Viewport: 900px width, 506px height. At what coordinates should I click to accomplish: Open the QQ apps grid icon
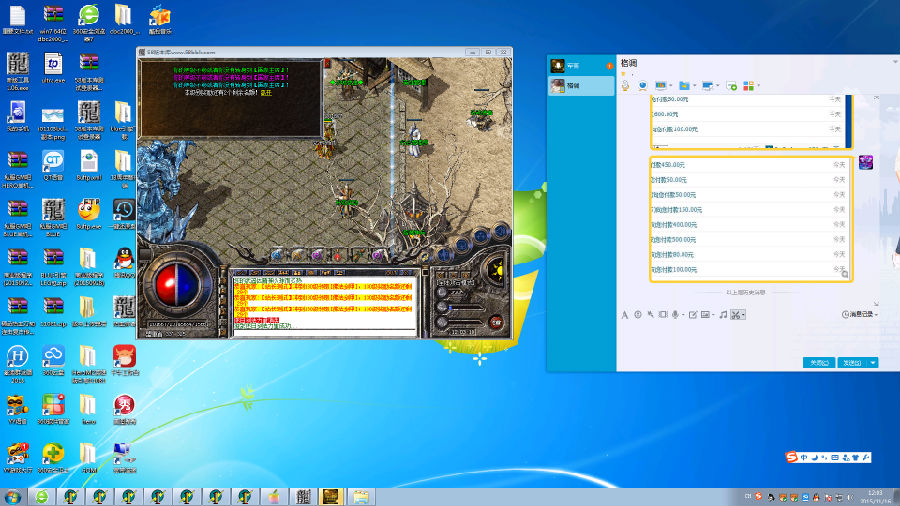click(748, 85)
